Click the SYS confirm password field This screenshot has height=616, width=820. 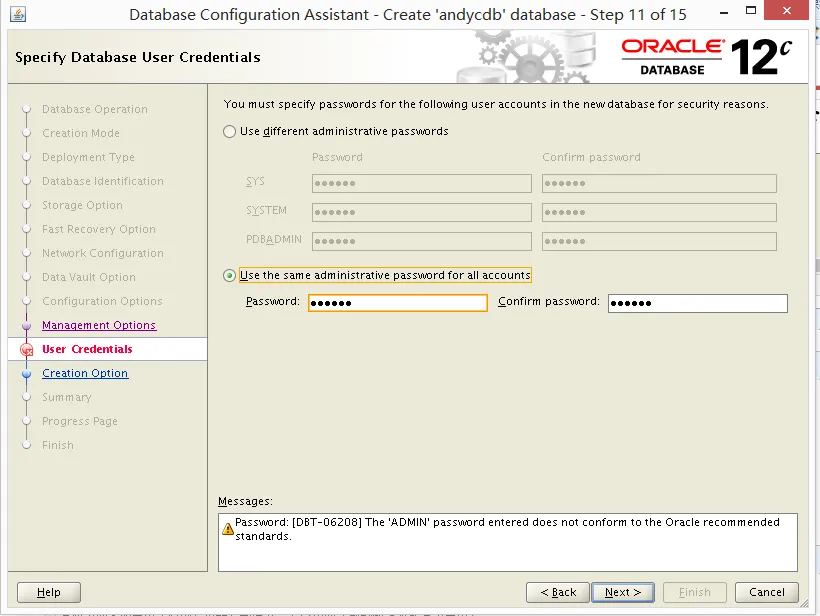[659, 184]
